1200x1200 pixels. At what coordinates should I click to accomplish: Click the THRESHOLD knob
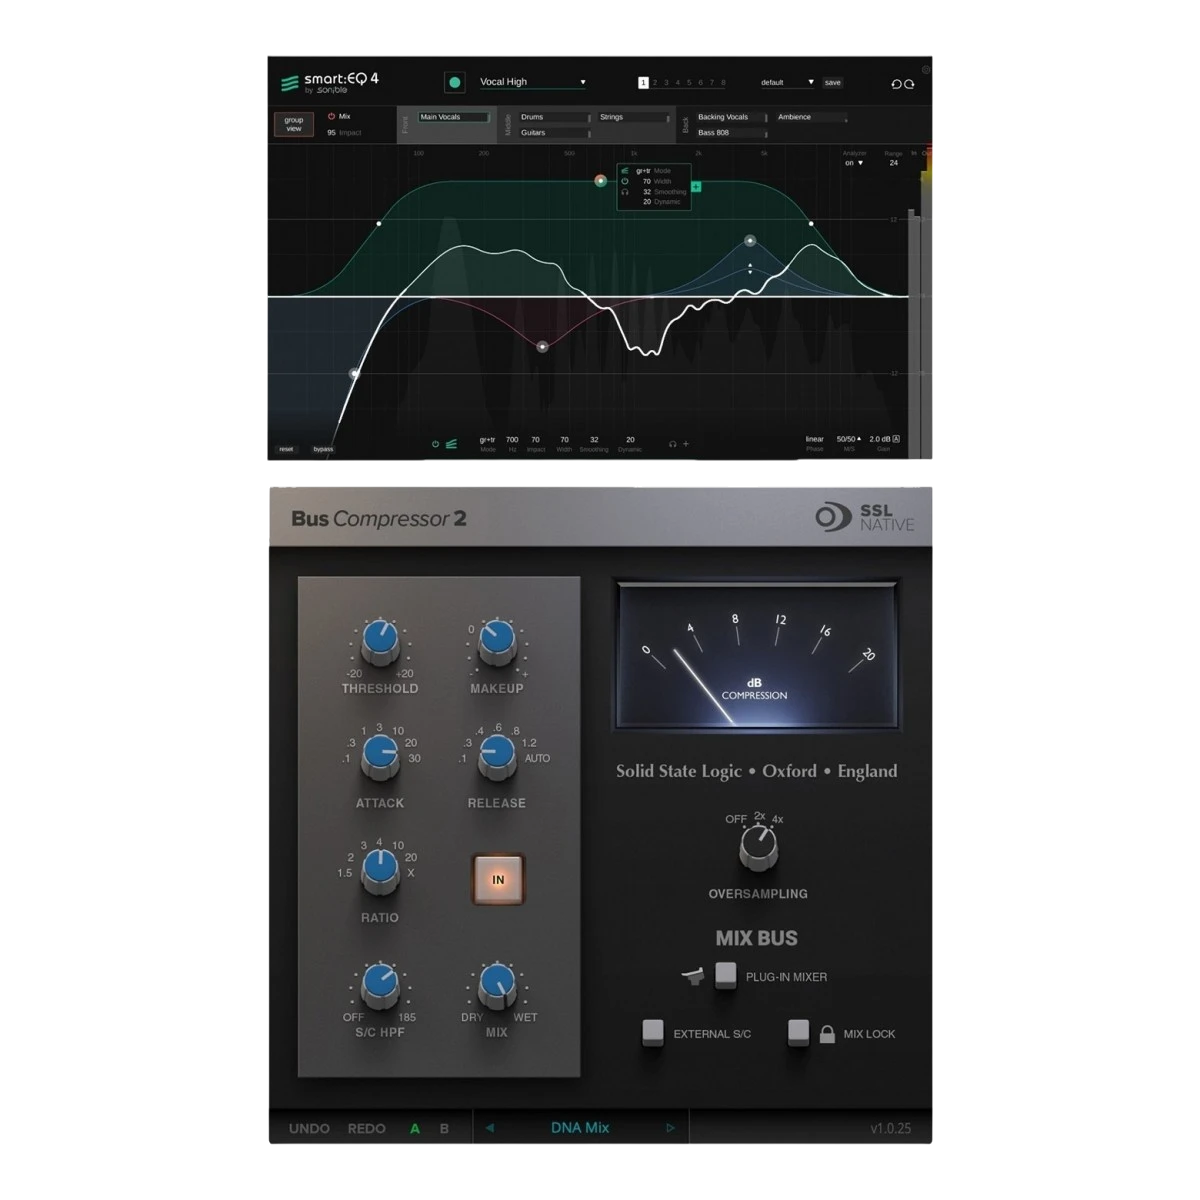point(380,641)
